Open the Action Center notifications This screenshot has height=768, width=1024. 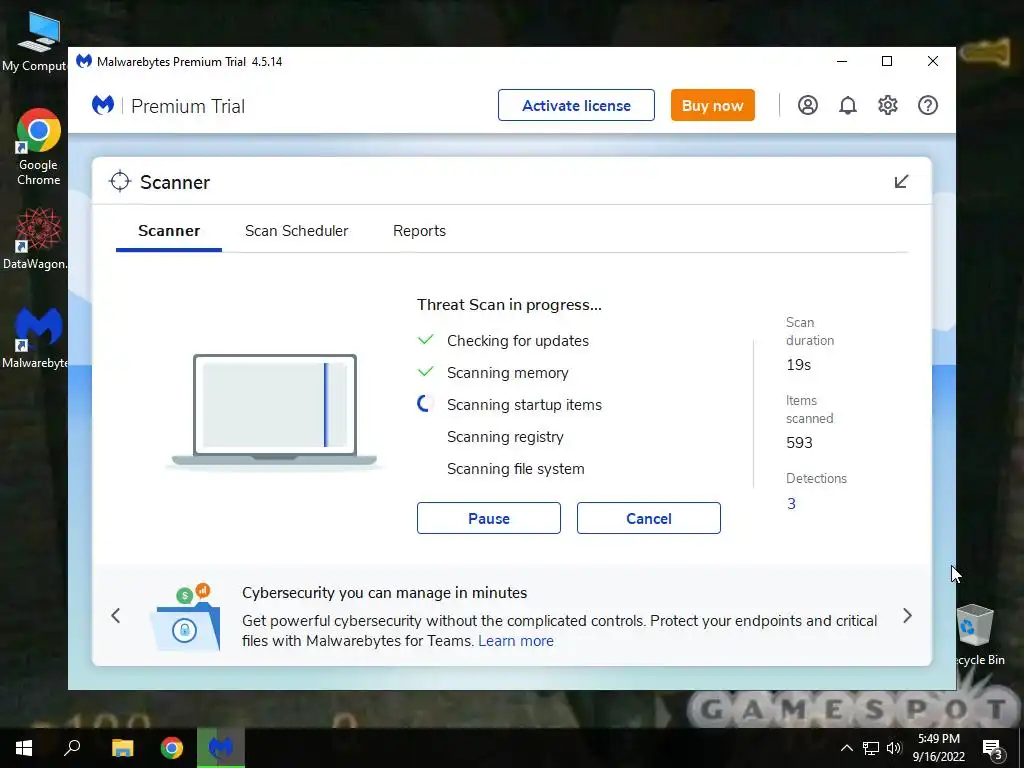(x=993, y=749)
